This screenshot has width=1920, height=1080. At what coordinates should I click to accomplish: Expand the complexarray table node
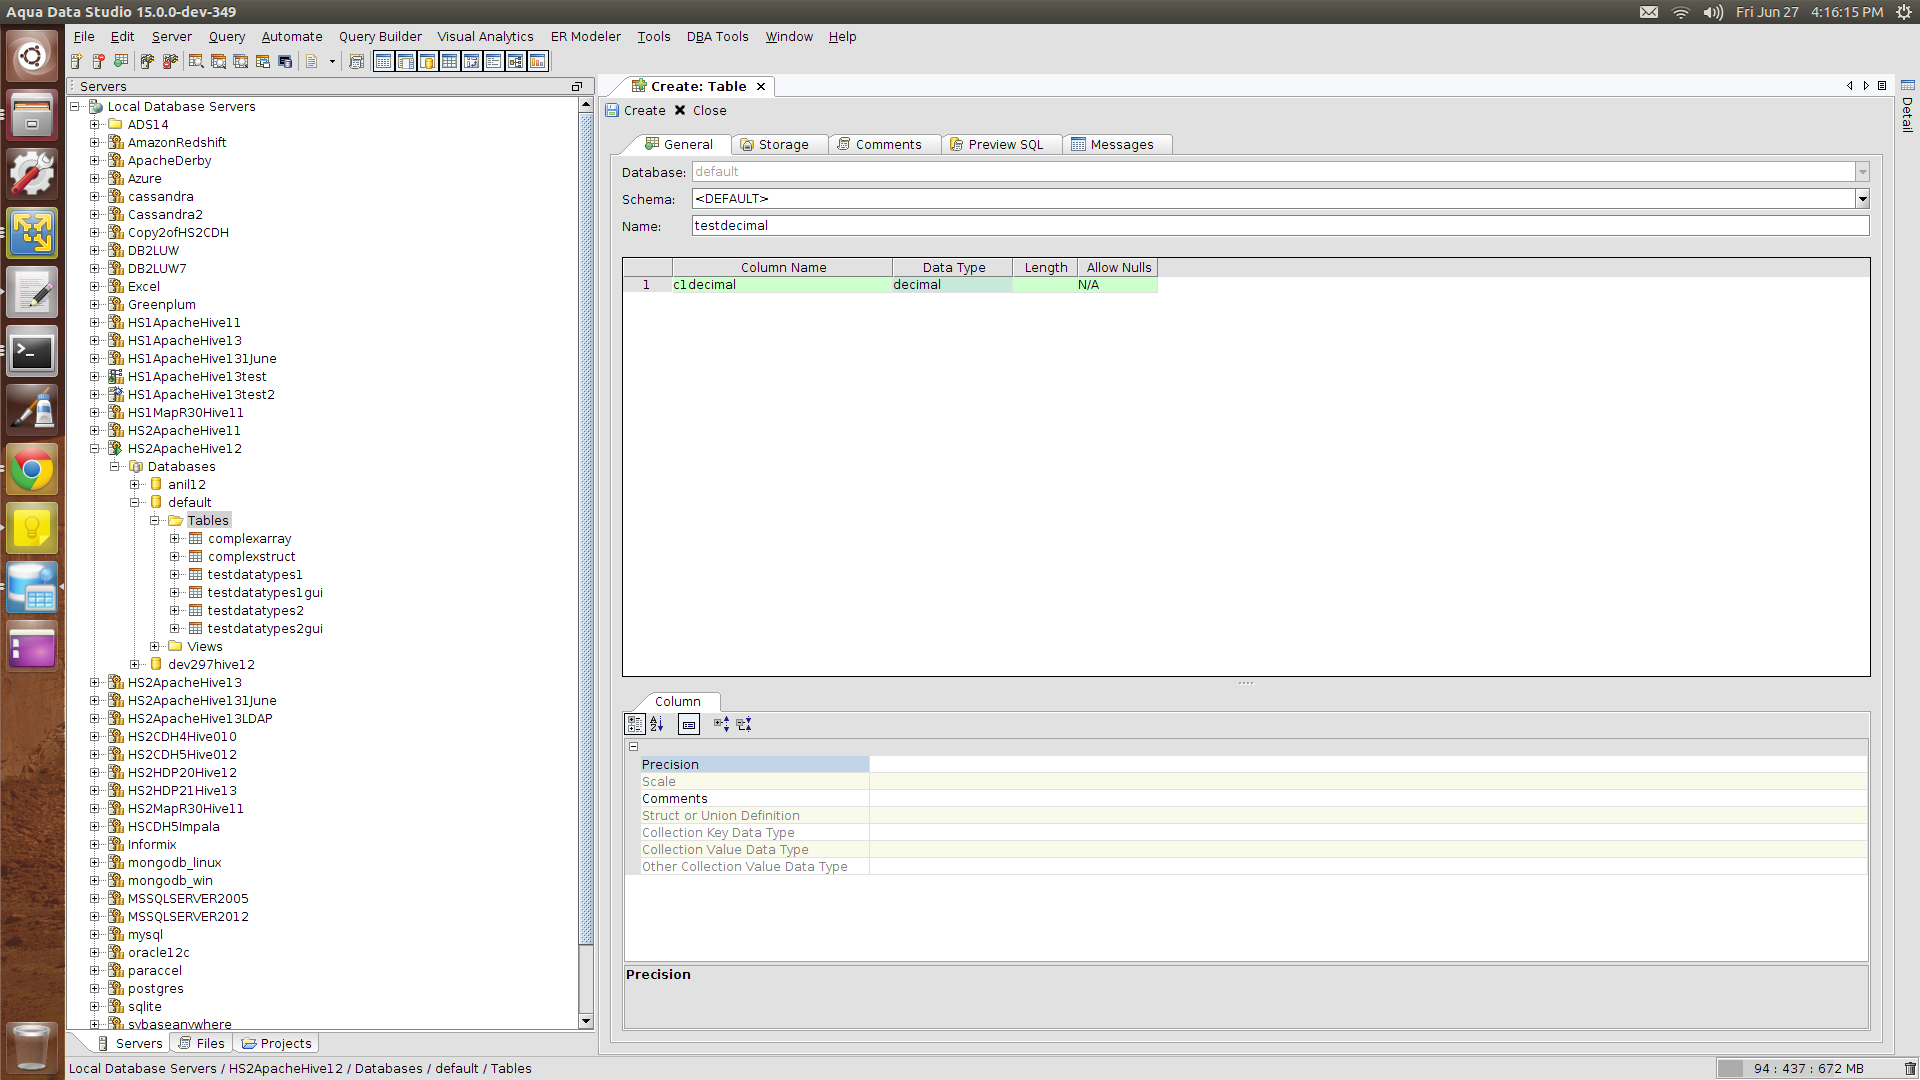pyautogui.click(x=175, y=539)
